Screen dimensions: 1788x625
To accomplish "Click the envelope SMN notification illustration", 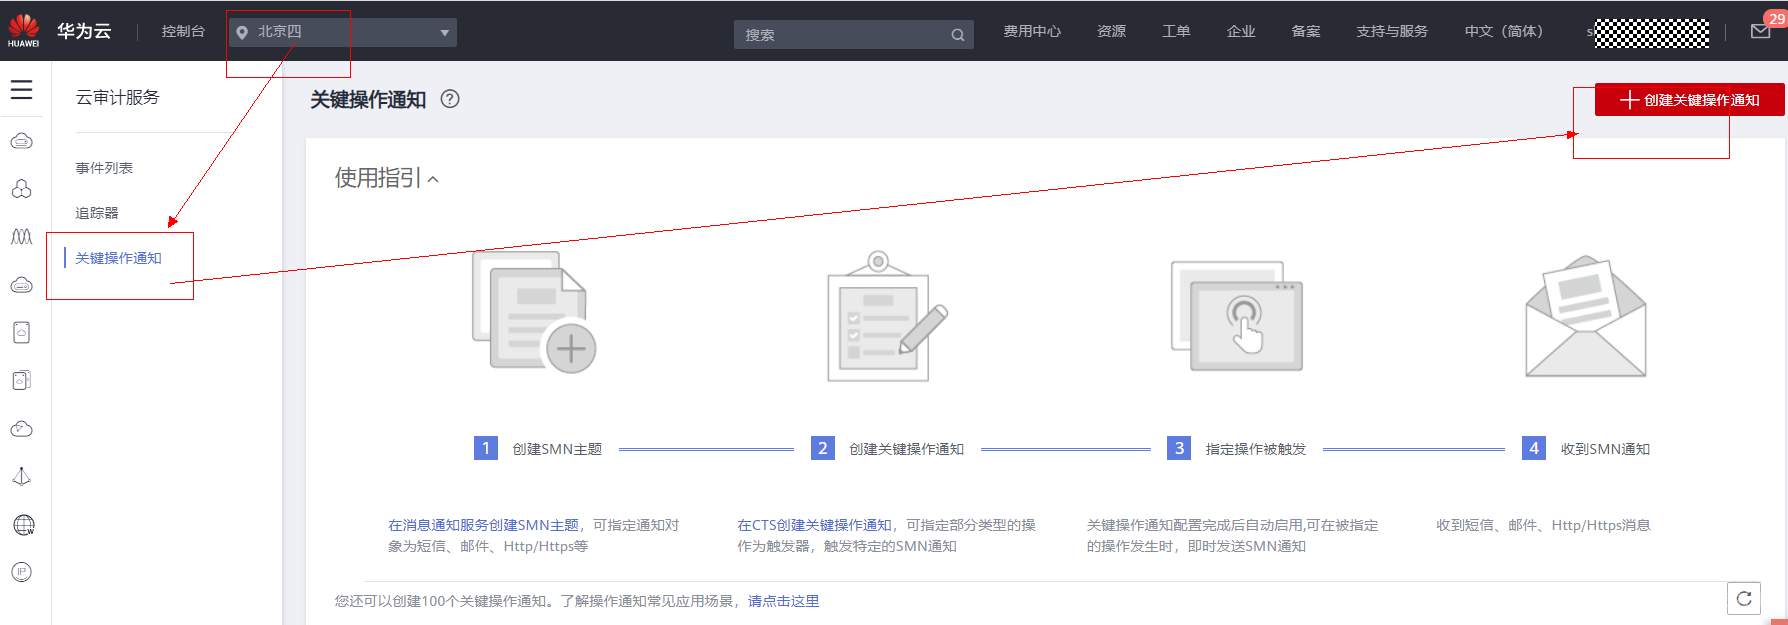I will 1586,316.
